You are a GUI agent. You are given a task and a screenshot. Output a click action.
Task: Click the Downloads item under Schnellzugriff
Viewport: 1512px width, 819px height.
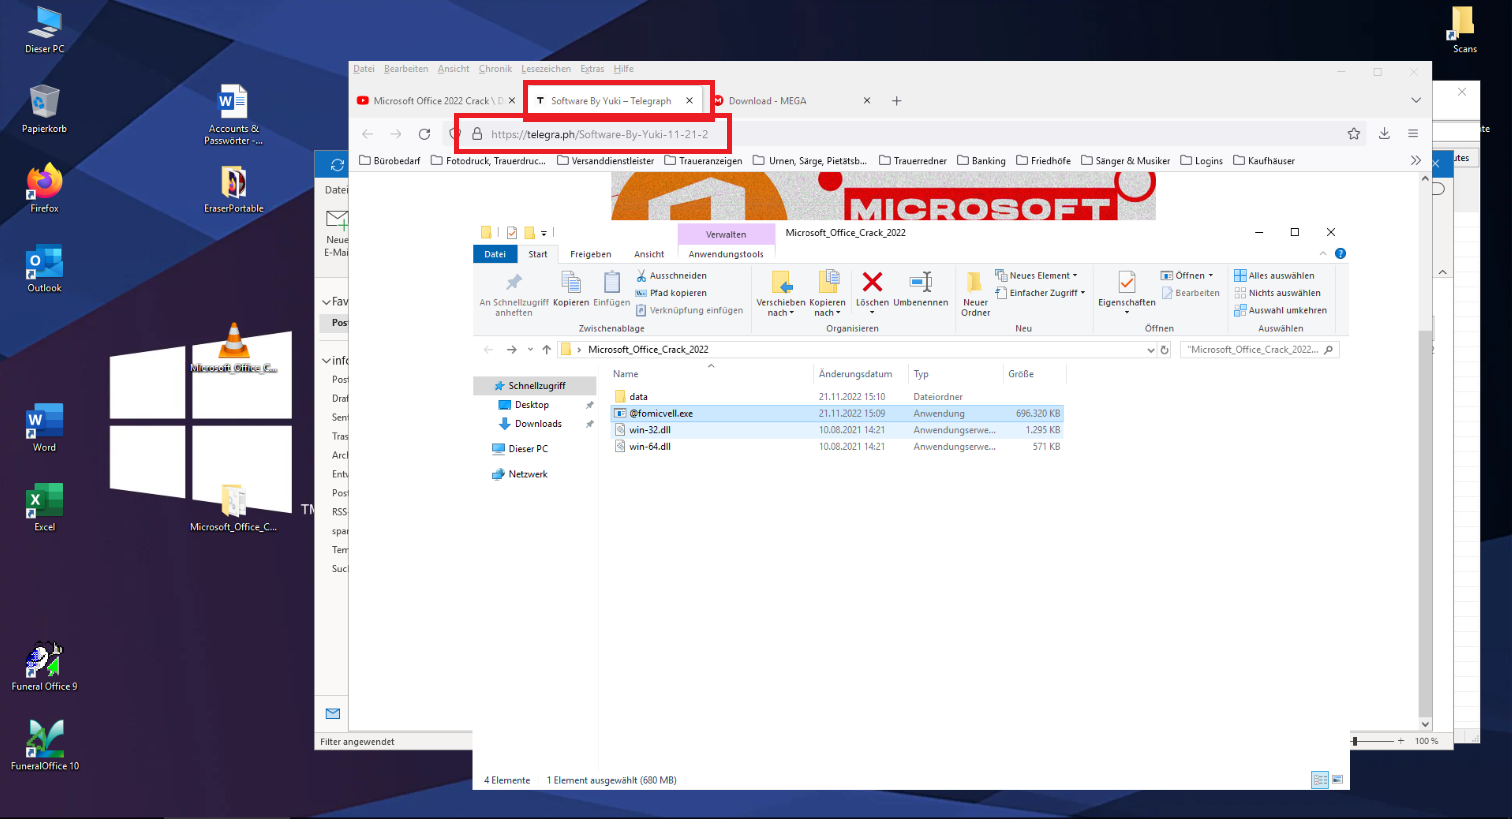pos(538,424)
